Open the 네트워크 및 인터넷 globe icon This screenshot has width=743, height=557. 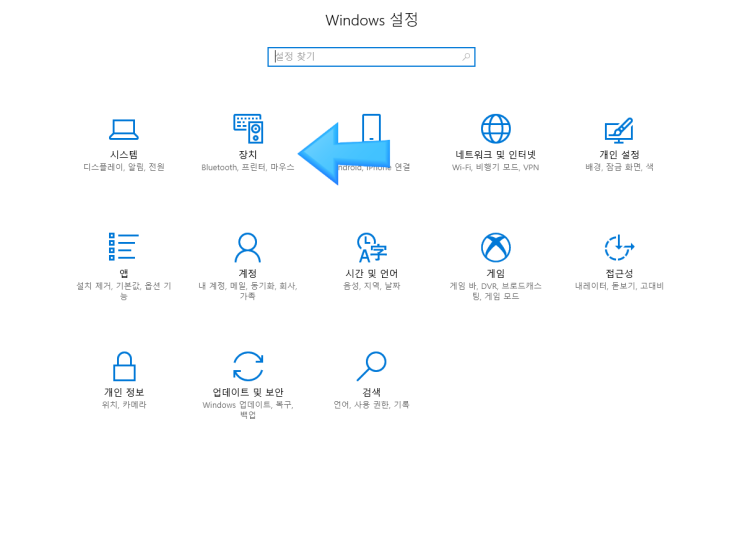[x=496, y=128]
